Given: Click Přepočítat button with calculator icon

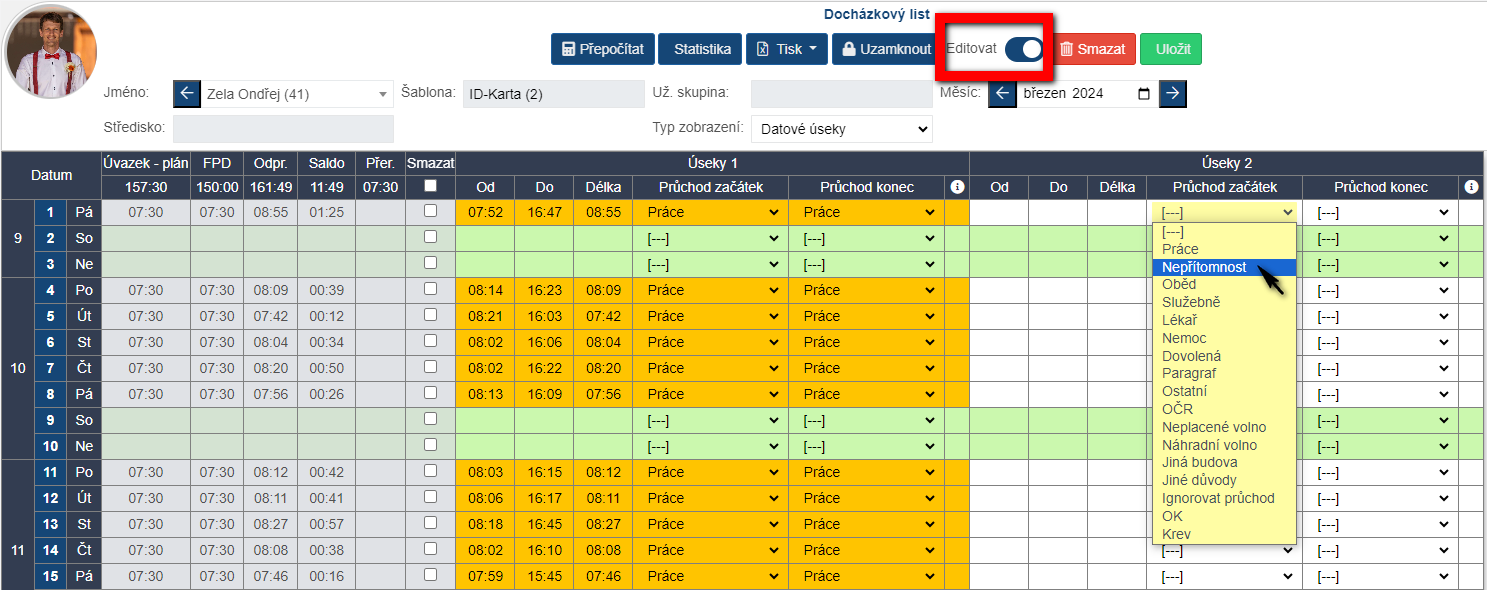Looking at the screenshot, I should click(603, 49).
